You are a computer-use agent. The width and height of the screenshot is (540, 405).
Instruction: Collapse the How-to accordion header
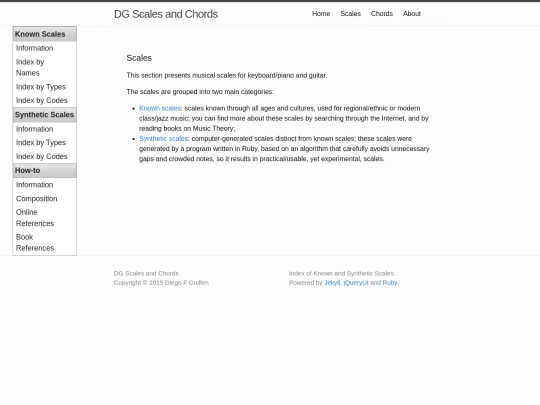[45, 170]
